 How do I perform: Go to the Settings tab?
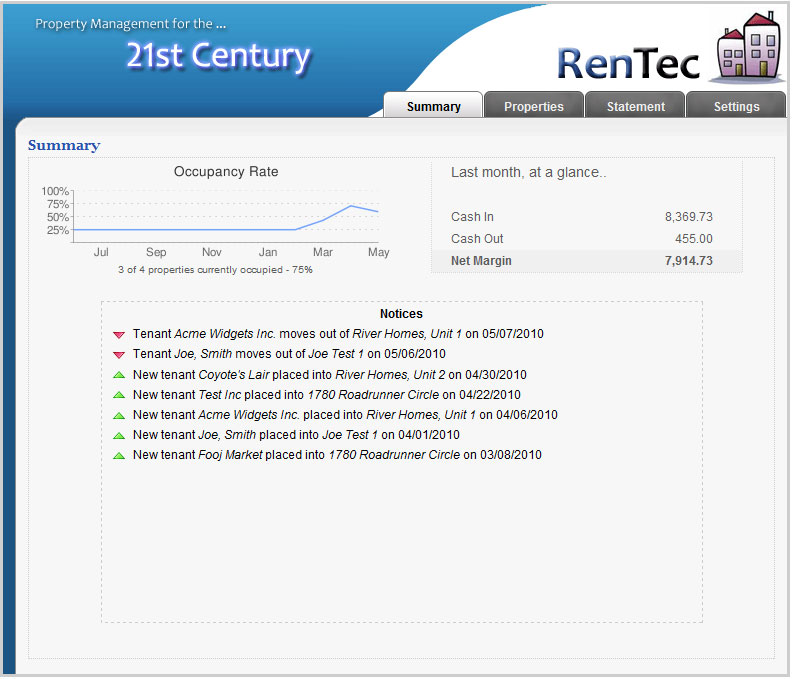pos(736,106)
